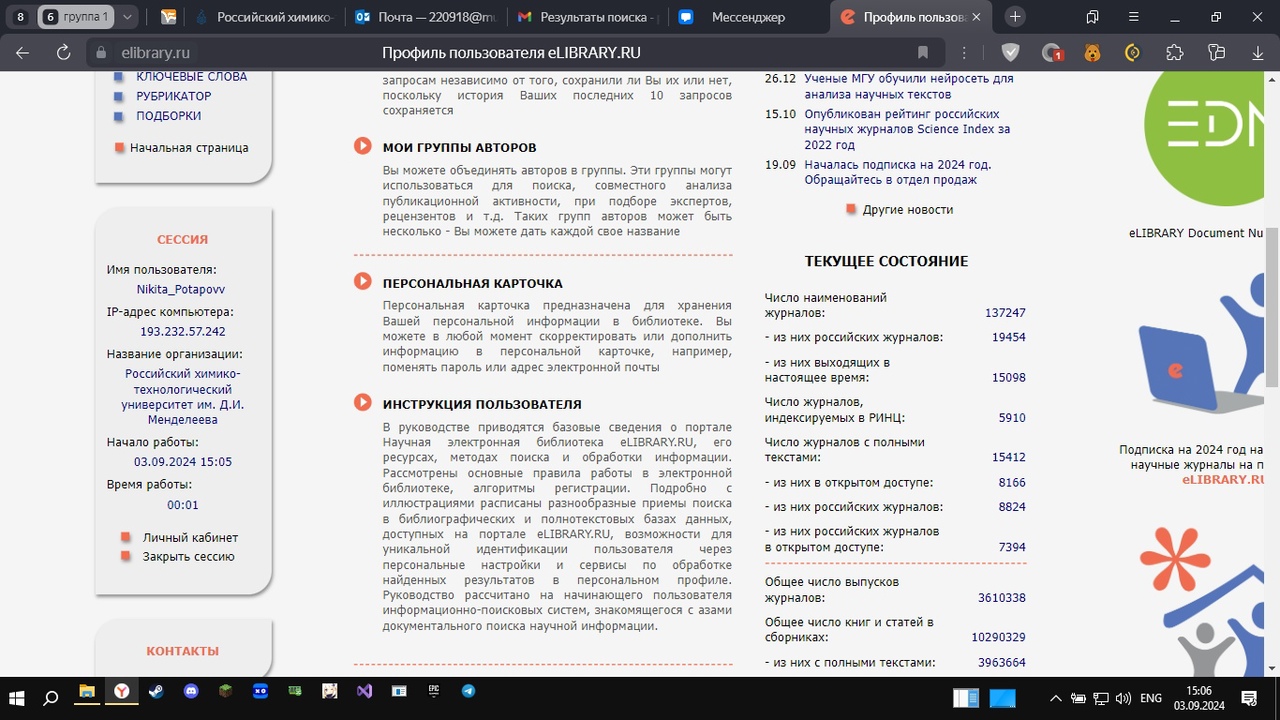1280x720 pixels.
Task: Go to Начальная страница
Action: click(x=189, y=148)
